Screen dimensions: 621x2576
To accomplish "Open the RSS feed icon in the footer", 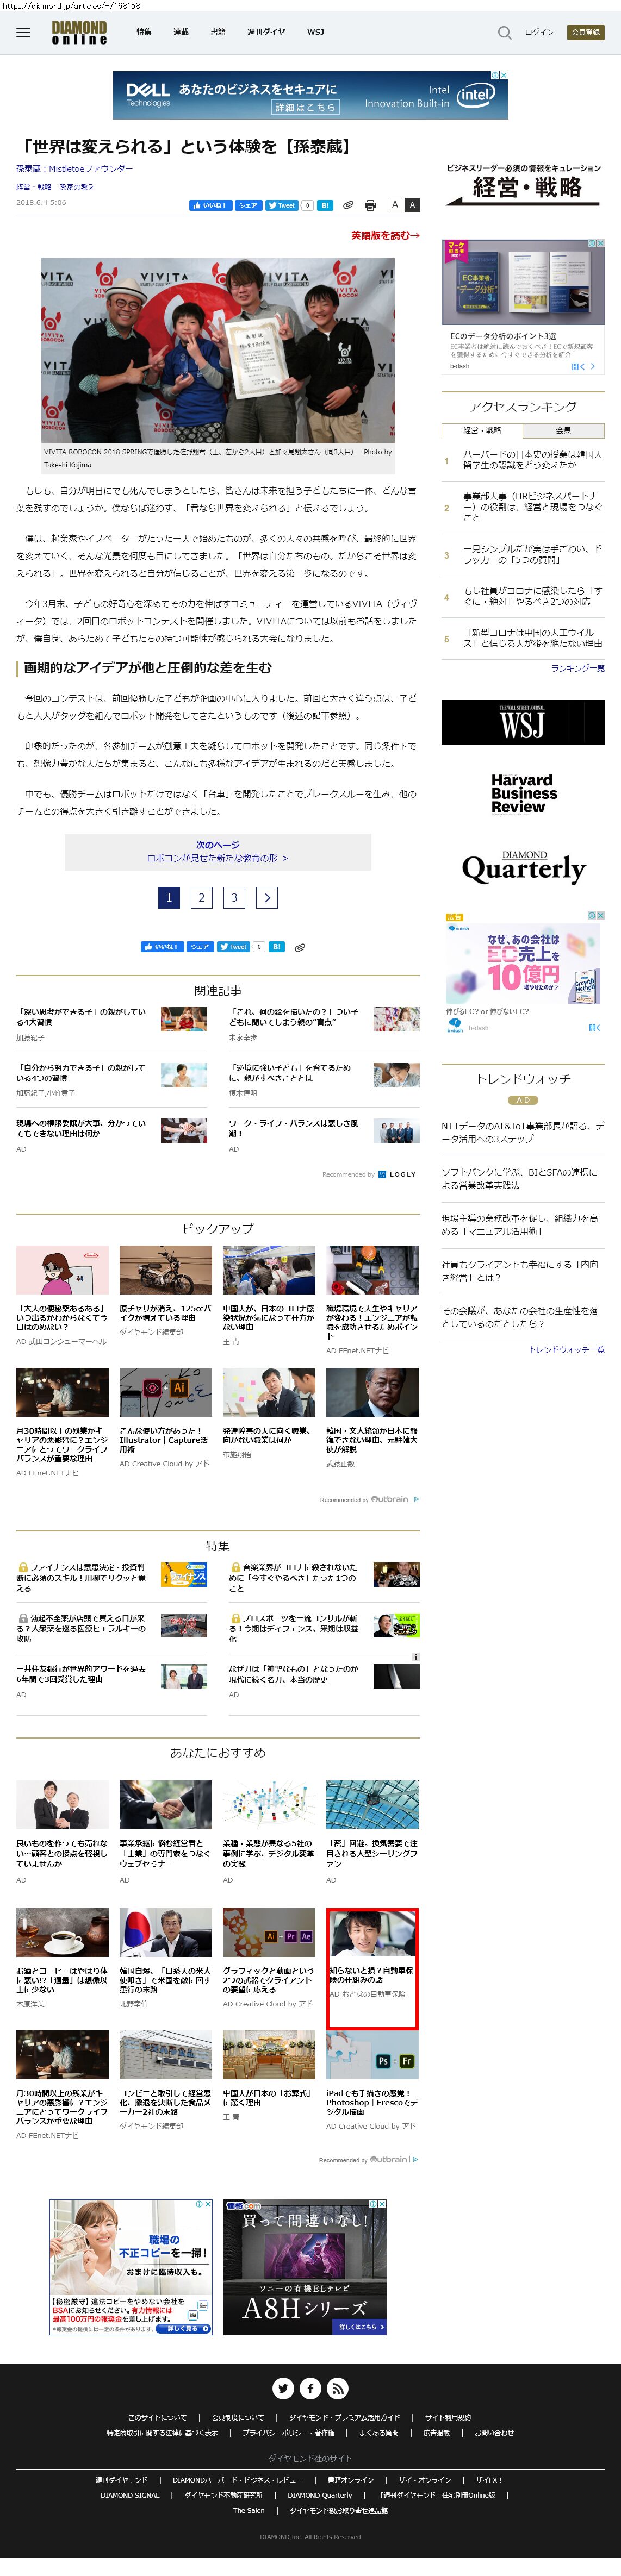I will (337, 2389).
